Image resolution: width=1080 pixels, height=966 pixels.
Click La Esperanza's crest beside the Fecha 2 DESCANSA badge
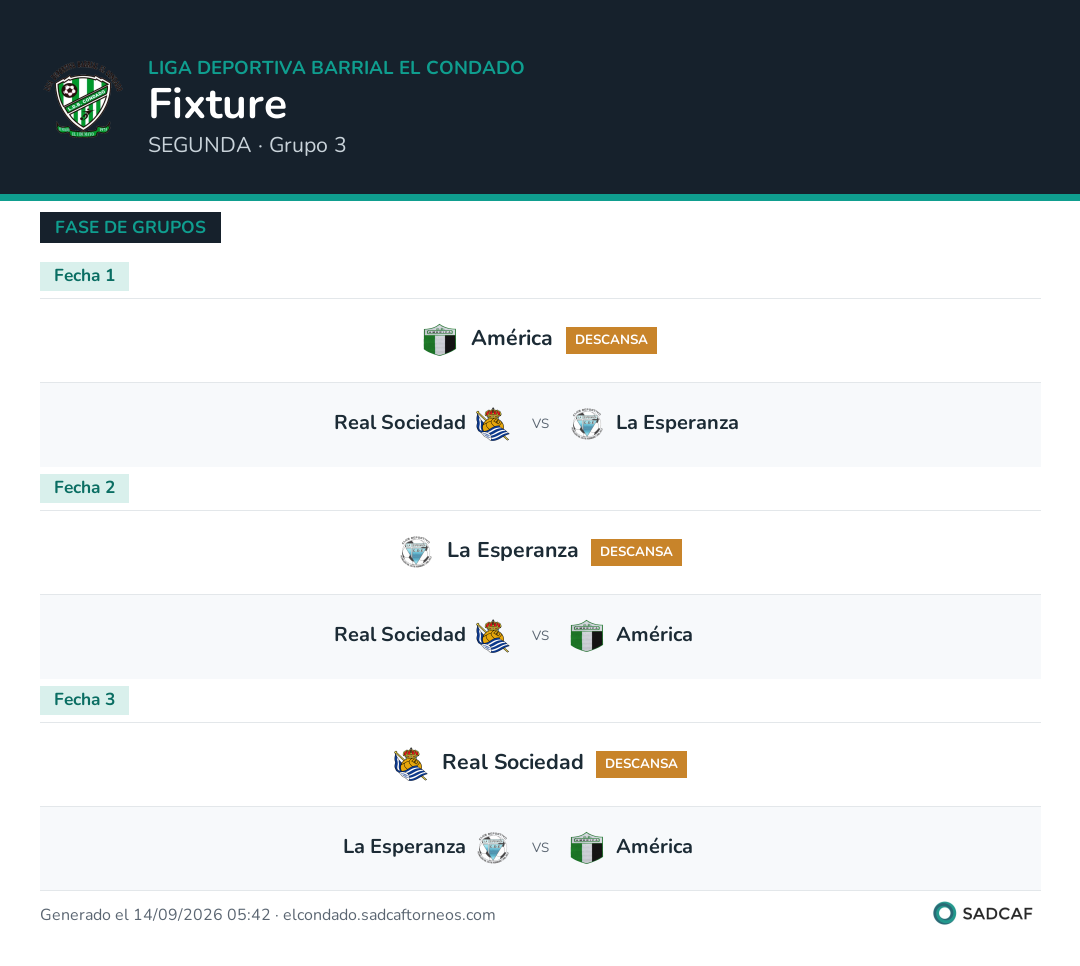tap(416, 552)
